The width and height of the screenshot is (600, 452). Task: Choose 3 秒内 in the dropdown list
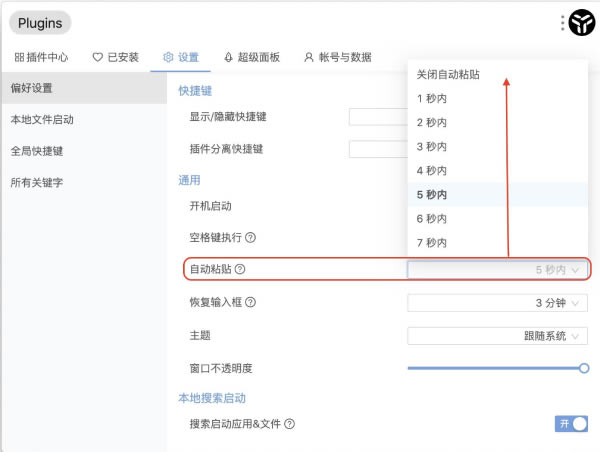click(432, 146)
